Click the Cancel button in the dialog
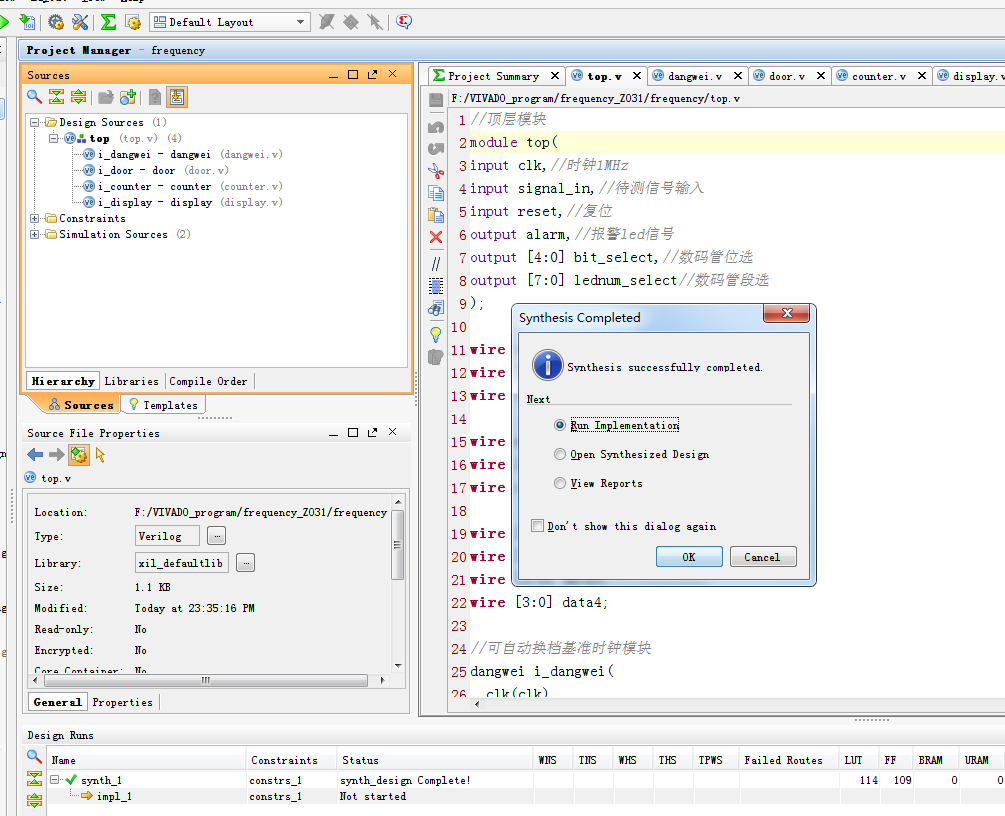 point(762,557)
